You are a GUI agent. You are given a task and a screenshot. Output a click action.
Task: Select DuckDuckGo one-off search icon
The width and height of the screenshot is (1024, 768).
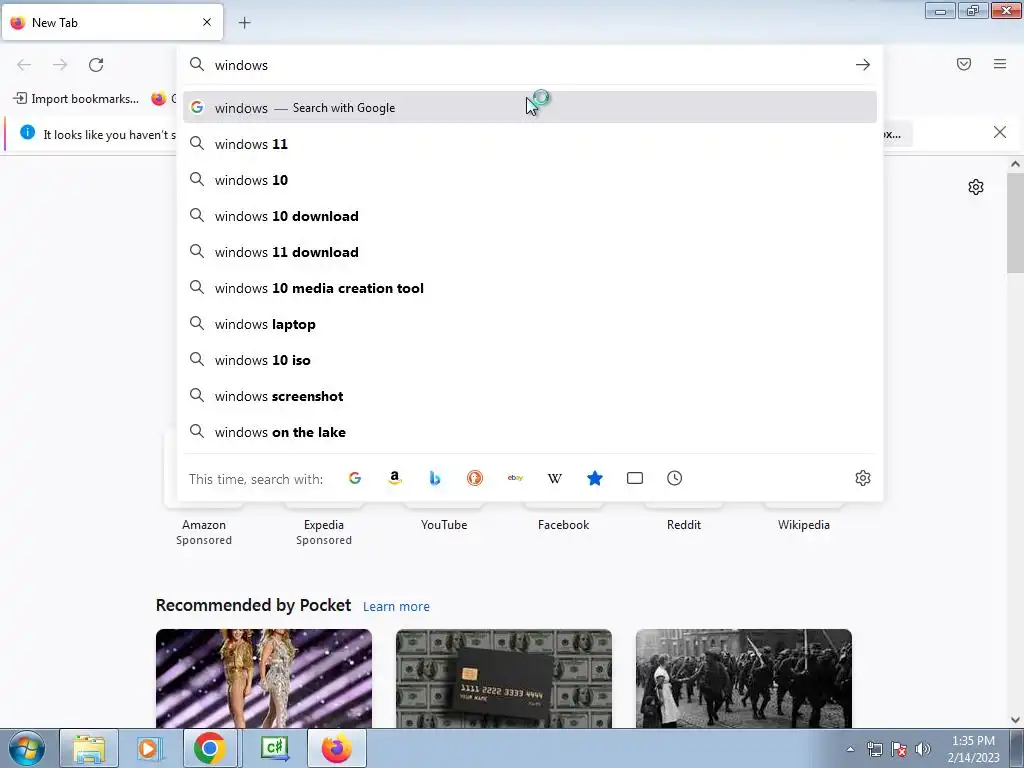pyautogui.click(x=475, y=478)
